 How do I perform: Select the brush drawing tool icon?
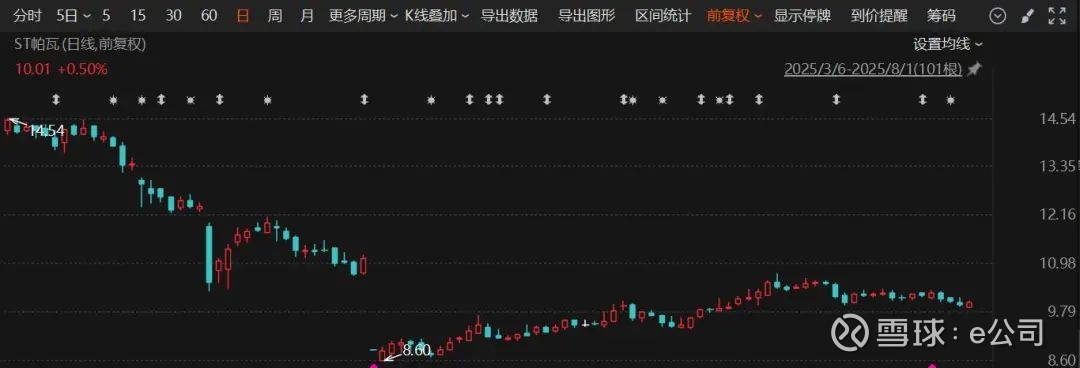pos(1027,16)
